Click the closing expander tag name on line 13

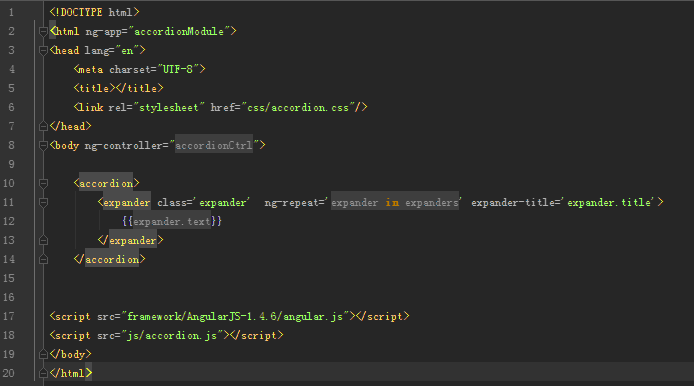(x=133, y=240)
